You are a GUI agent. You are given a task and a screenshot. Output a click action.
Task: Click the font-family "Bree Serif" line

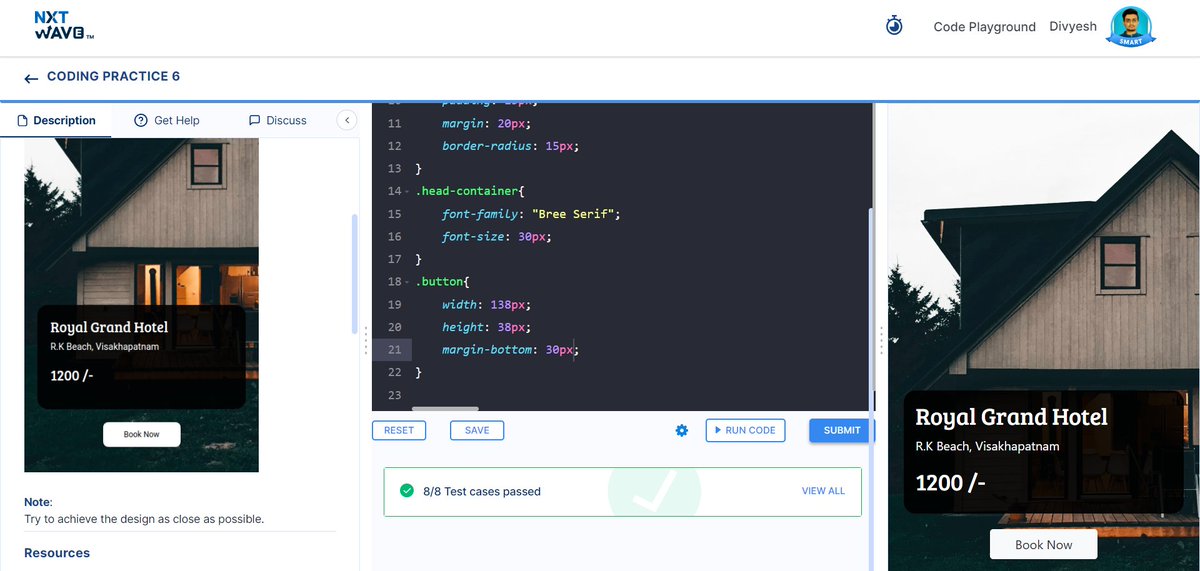[x=531, y=214]
